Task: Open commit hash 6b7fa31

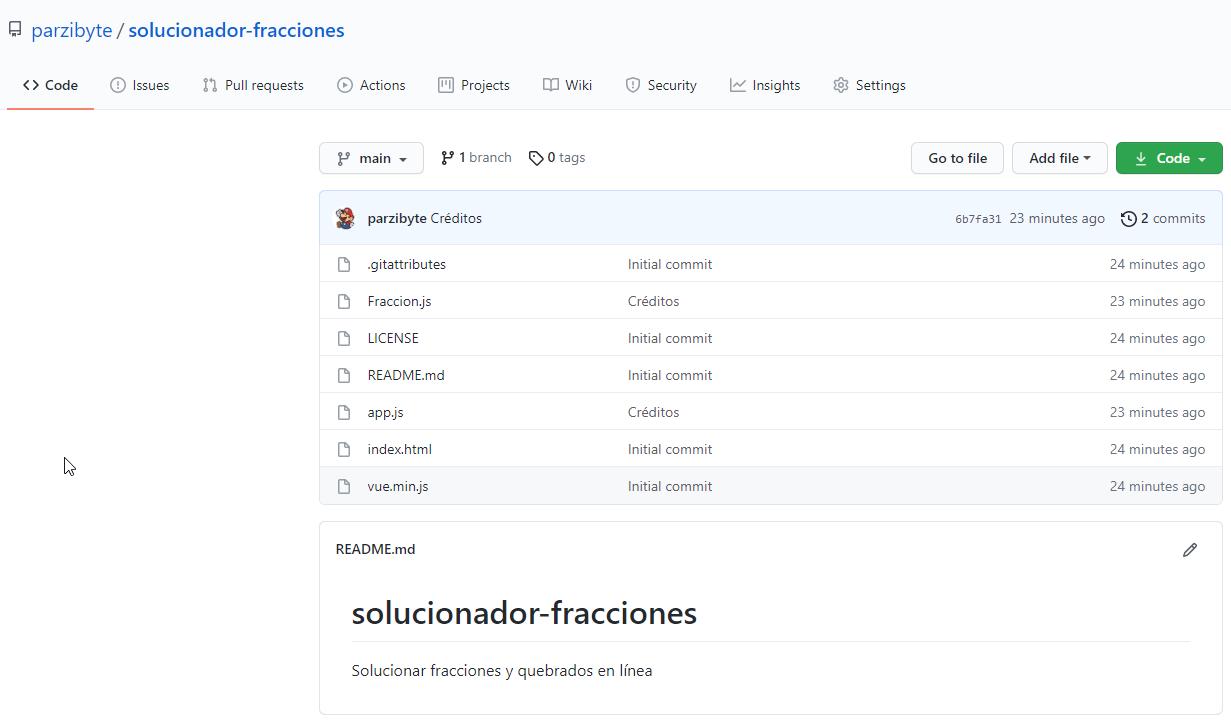Action: [x=978, y=219]
